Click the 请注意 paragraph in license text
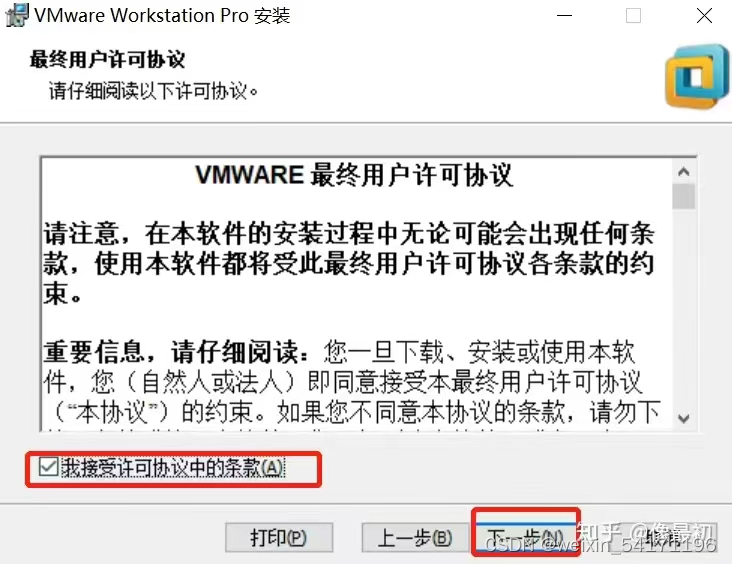The width and height of the screenshot is (732, 564). [x=349, y=263]
